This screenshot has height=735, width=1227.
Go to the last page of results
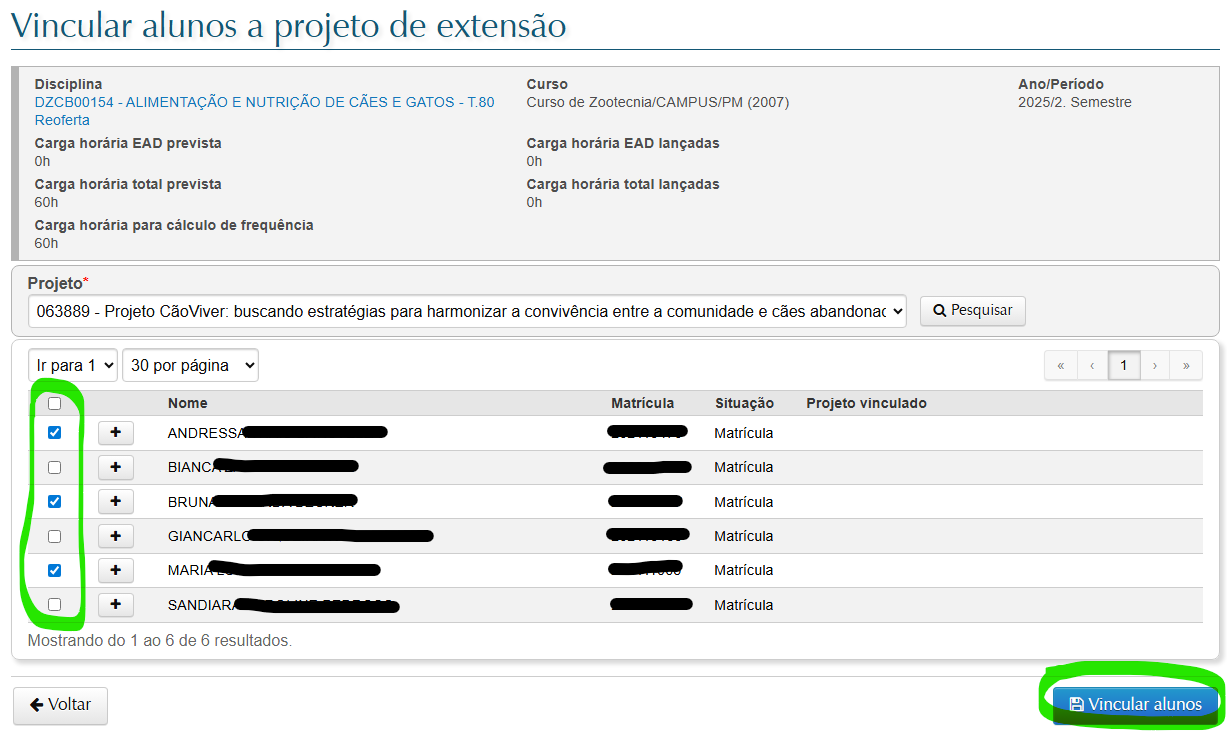1186,366
